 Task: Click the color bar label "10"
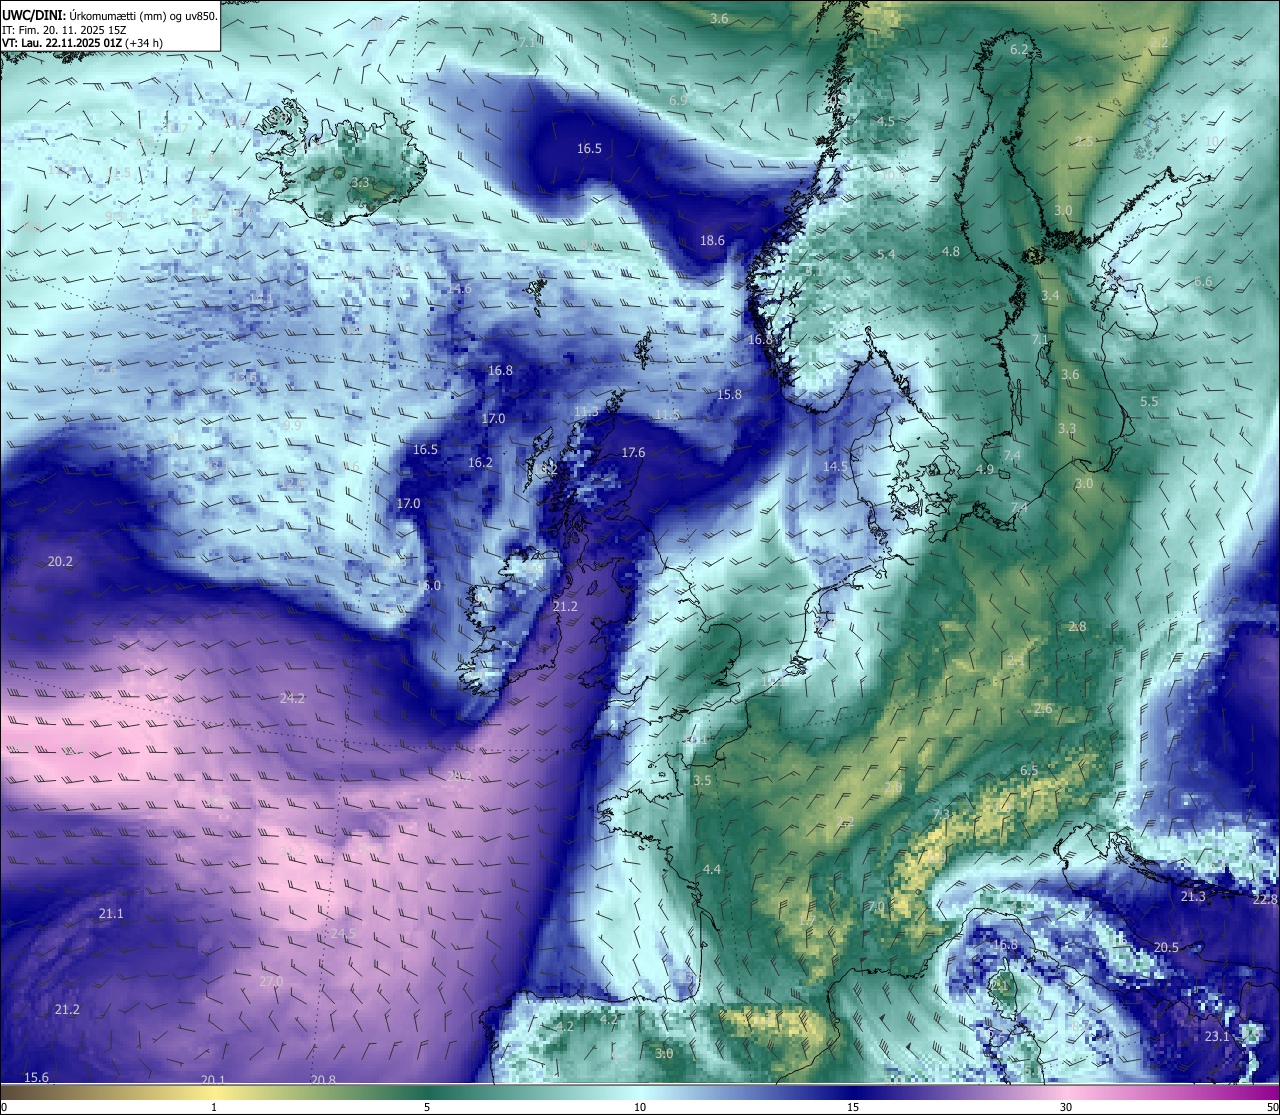640,1107
